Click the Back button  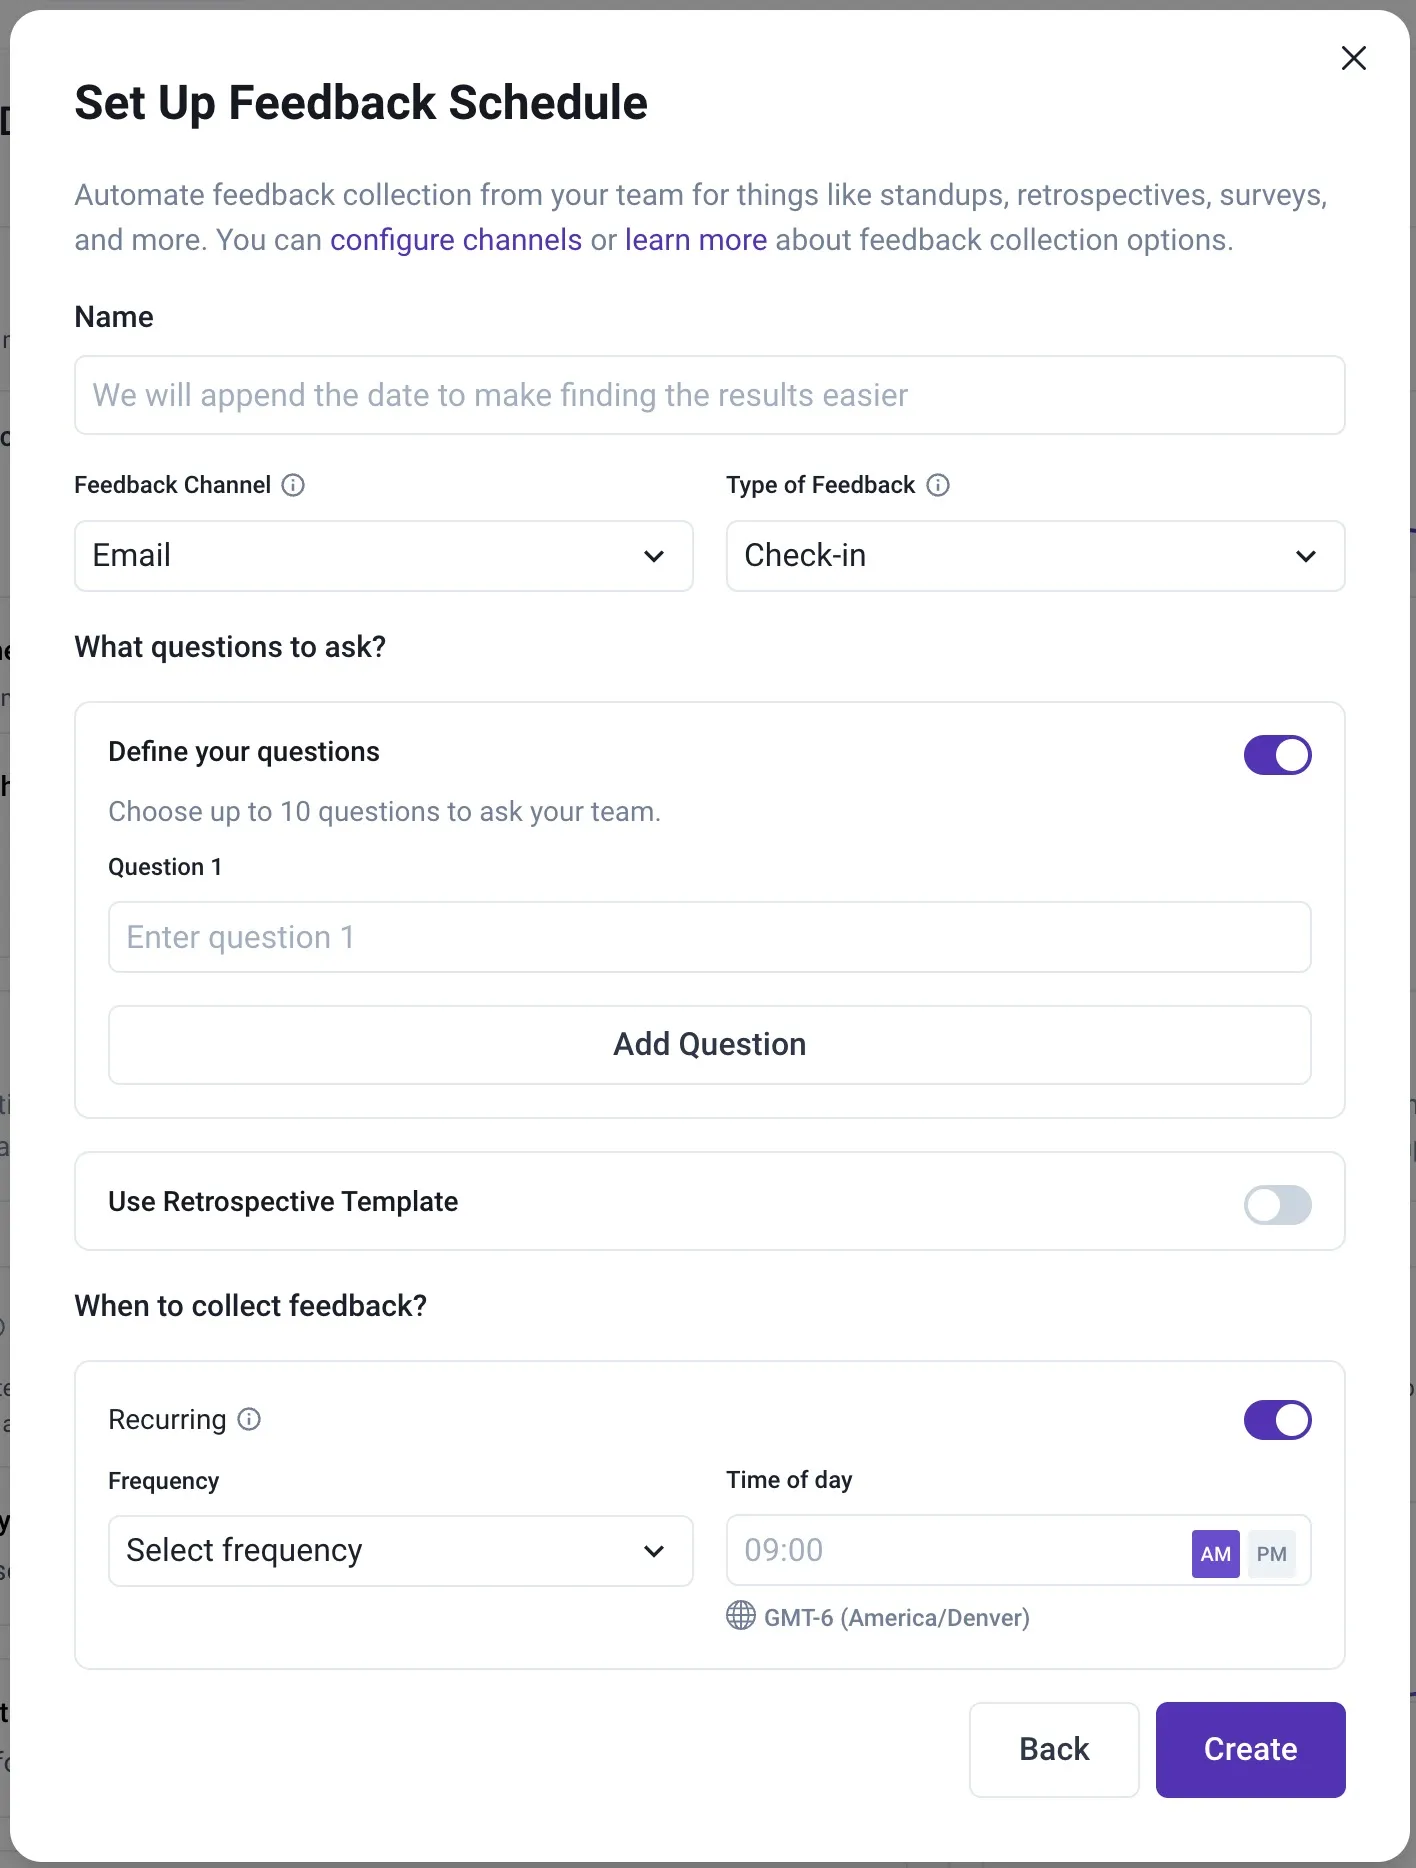click(1053, 1749)
